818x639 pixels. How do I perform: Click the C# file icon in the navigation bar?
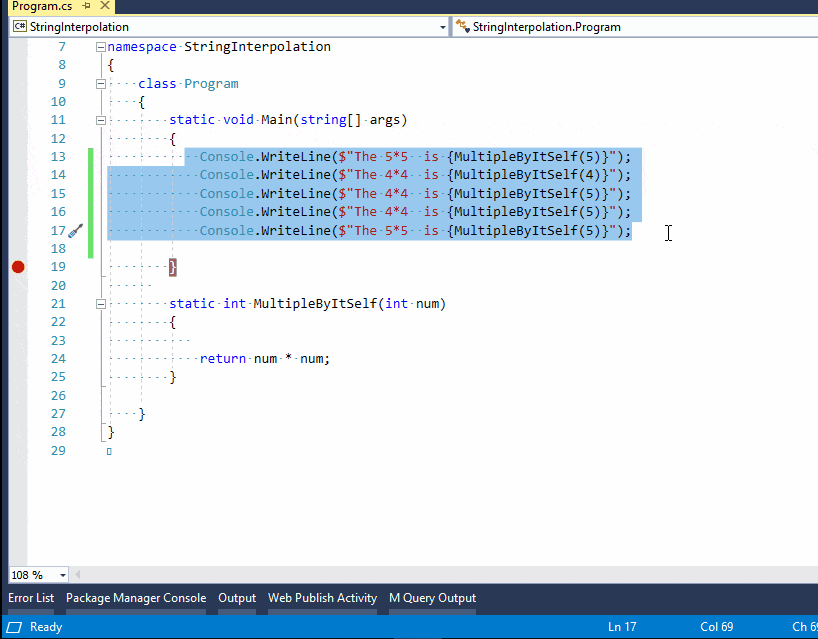pyautogui.click(x=20, y=27)
